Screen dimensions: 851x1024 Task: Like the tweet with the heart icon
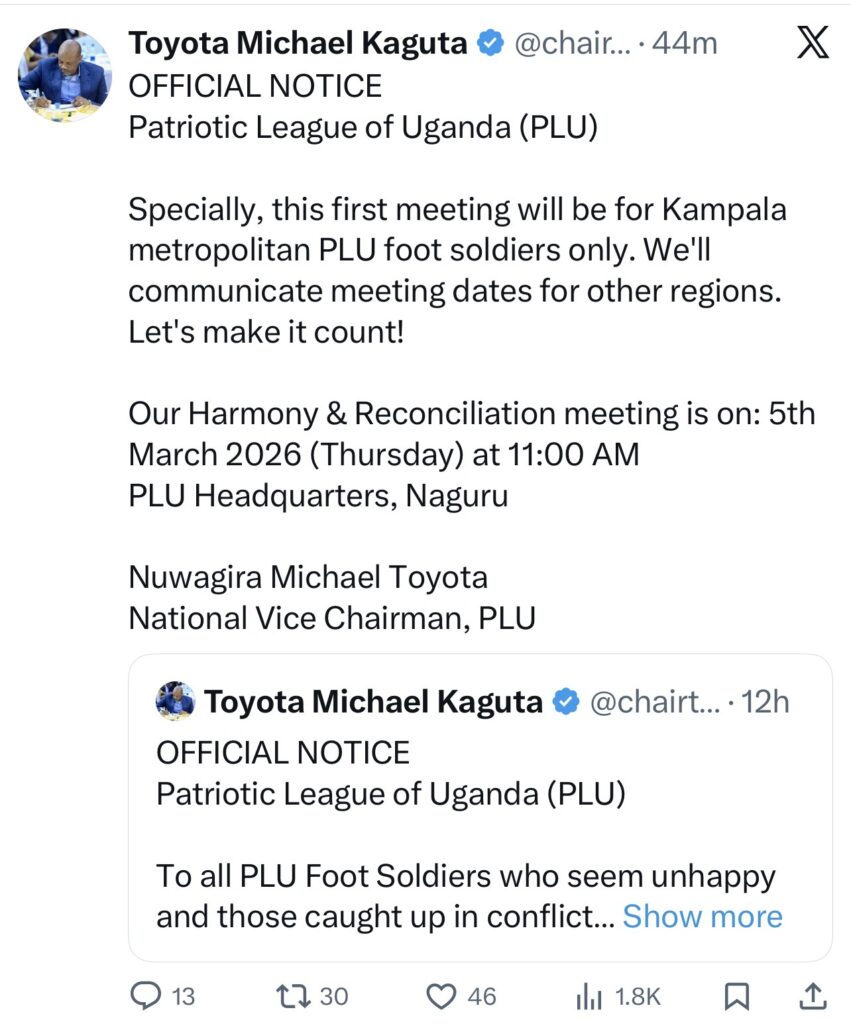click(441, 995)
